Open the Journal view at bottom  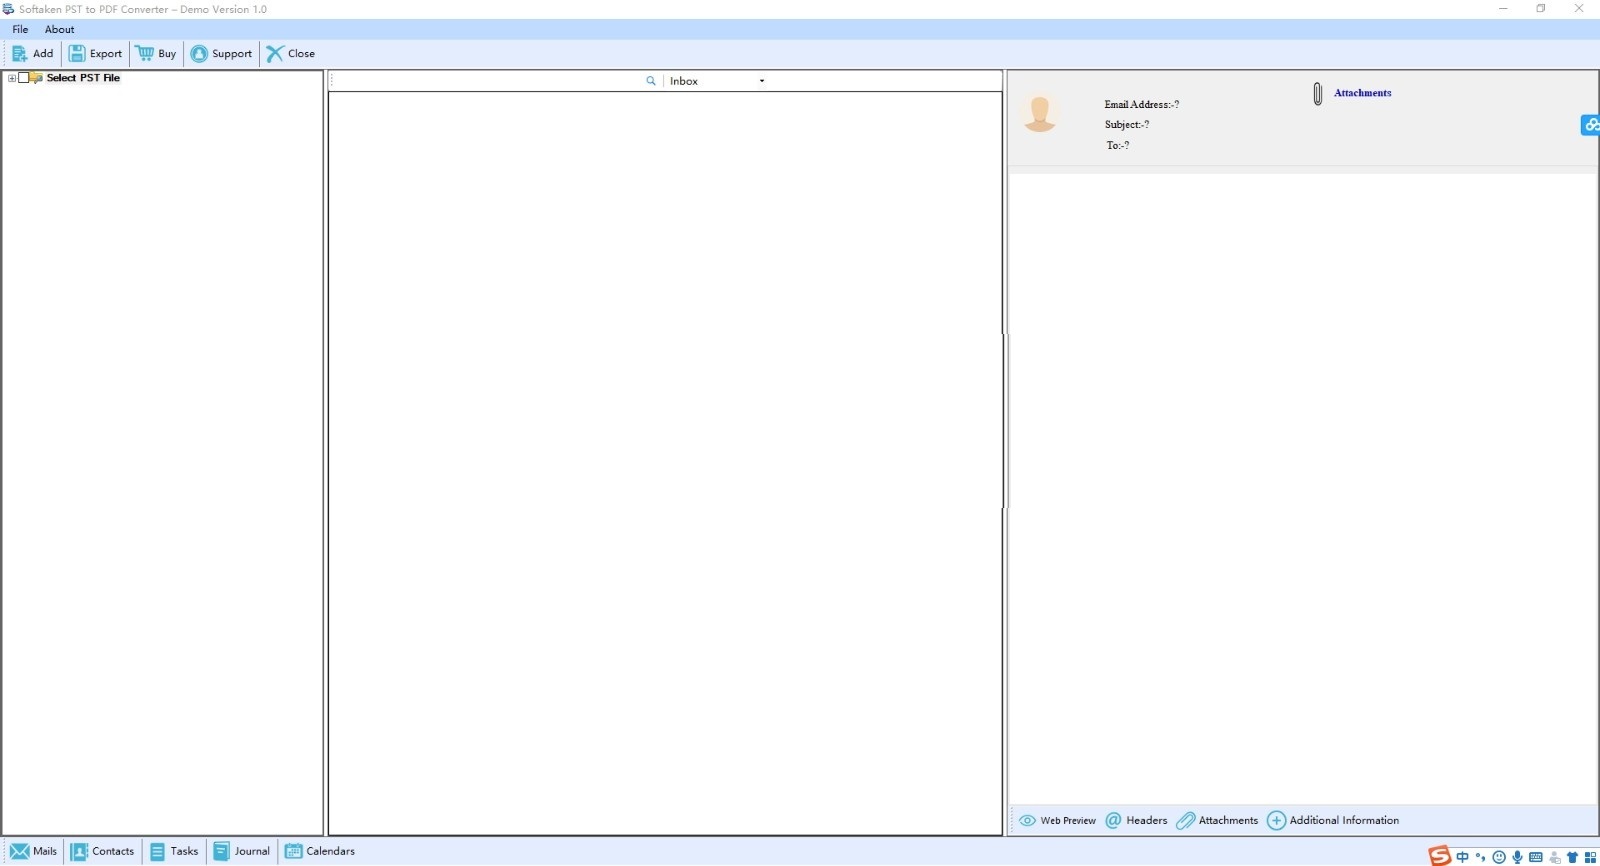point(241,851)
